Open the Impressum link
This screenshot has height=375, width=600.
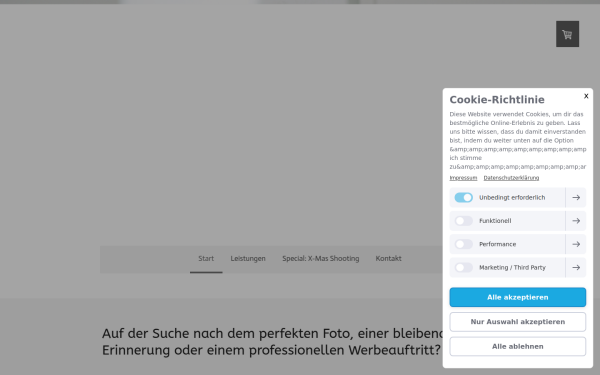463,178
